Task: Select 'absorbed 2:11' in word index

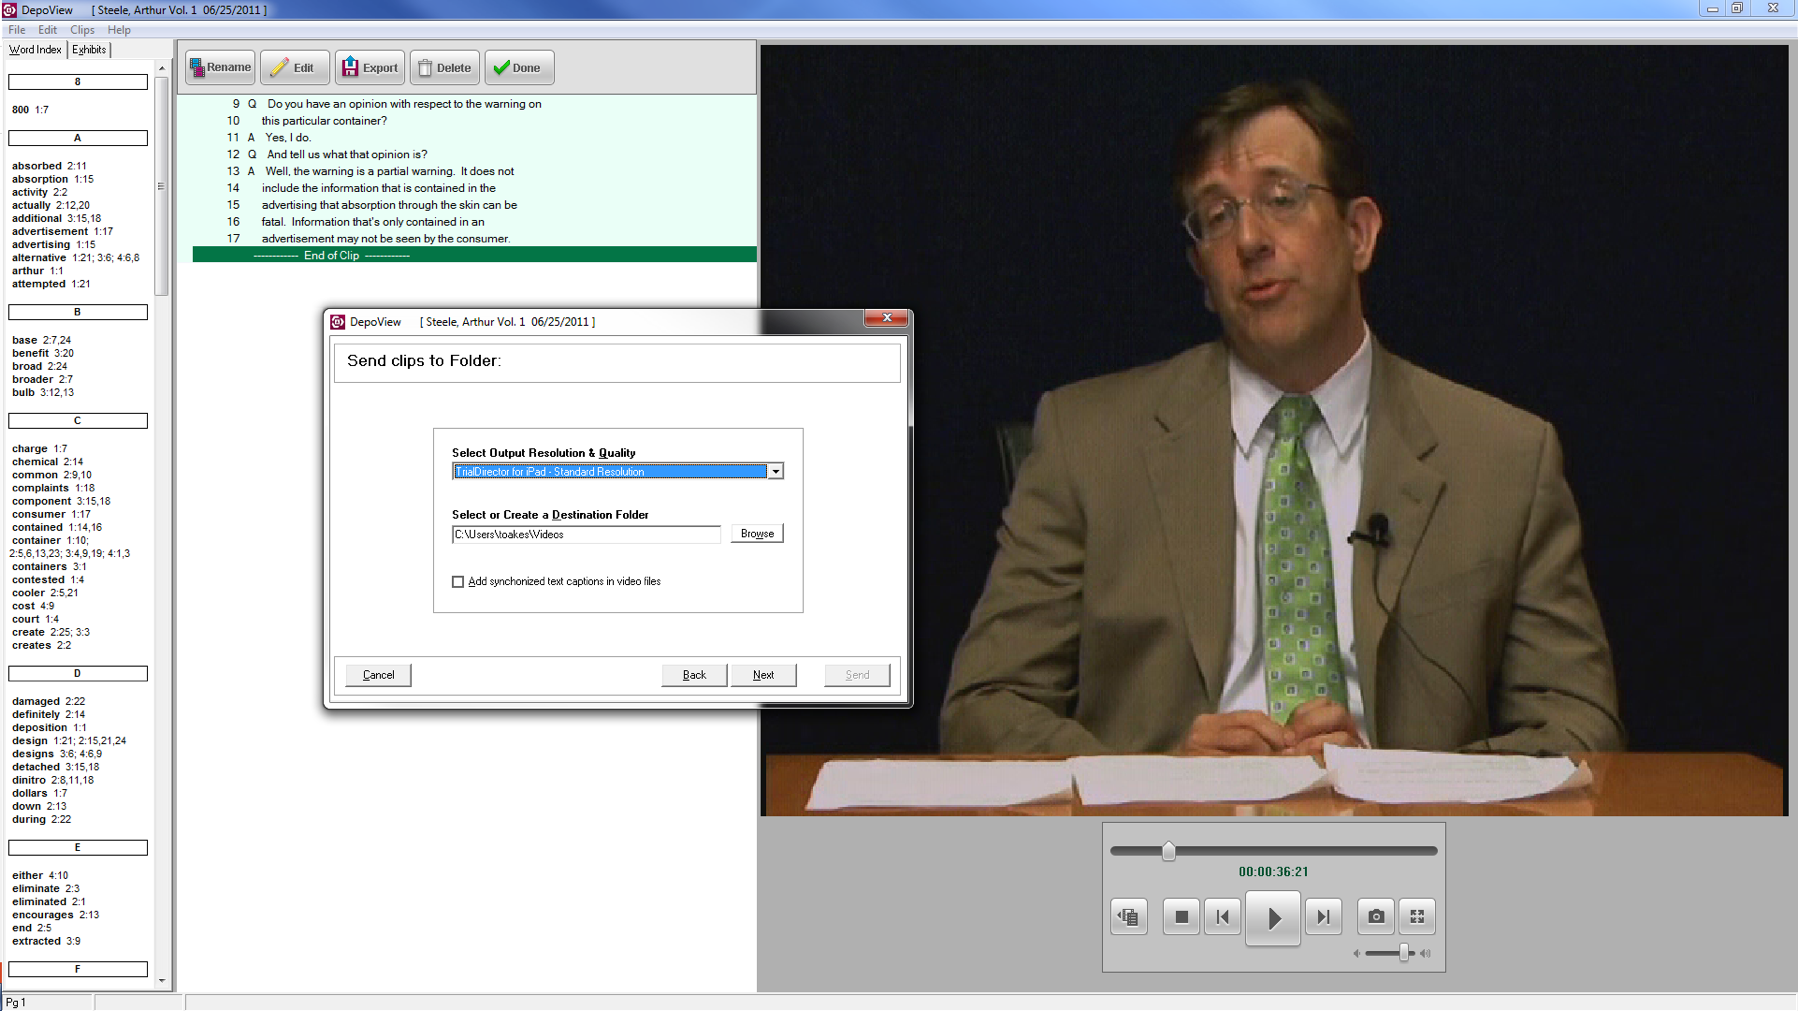Action: [49, 166]
